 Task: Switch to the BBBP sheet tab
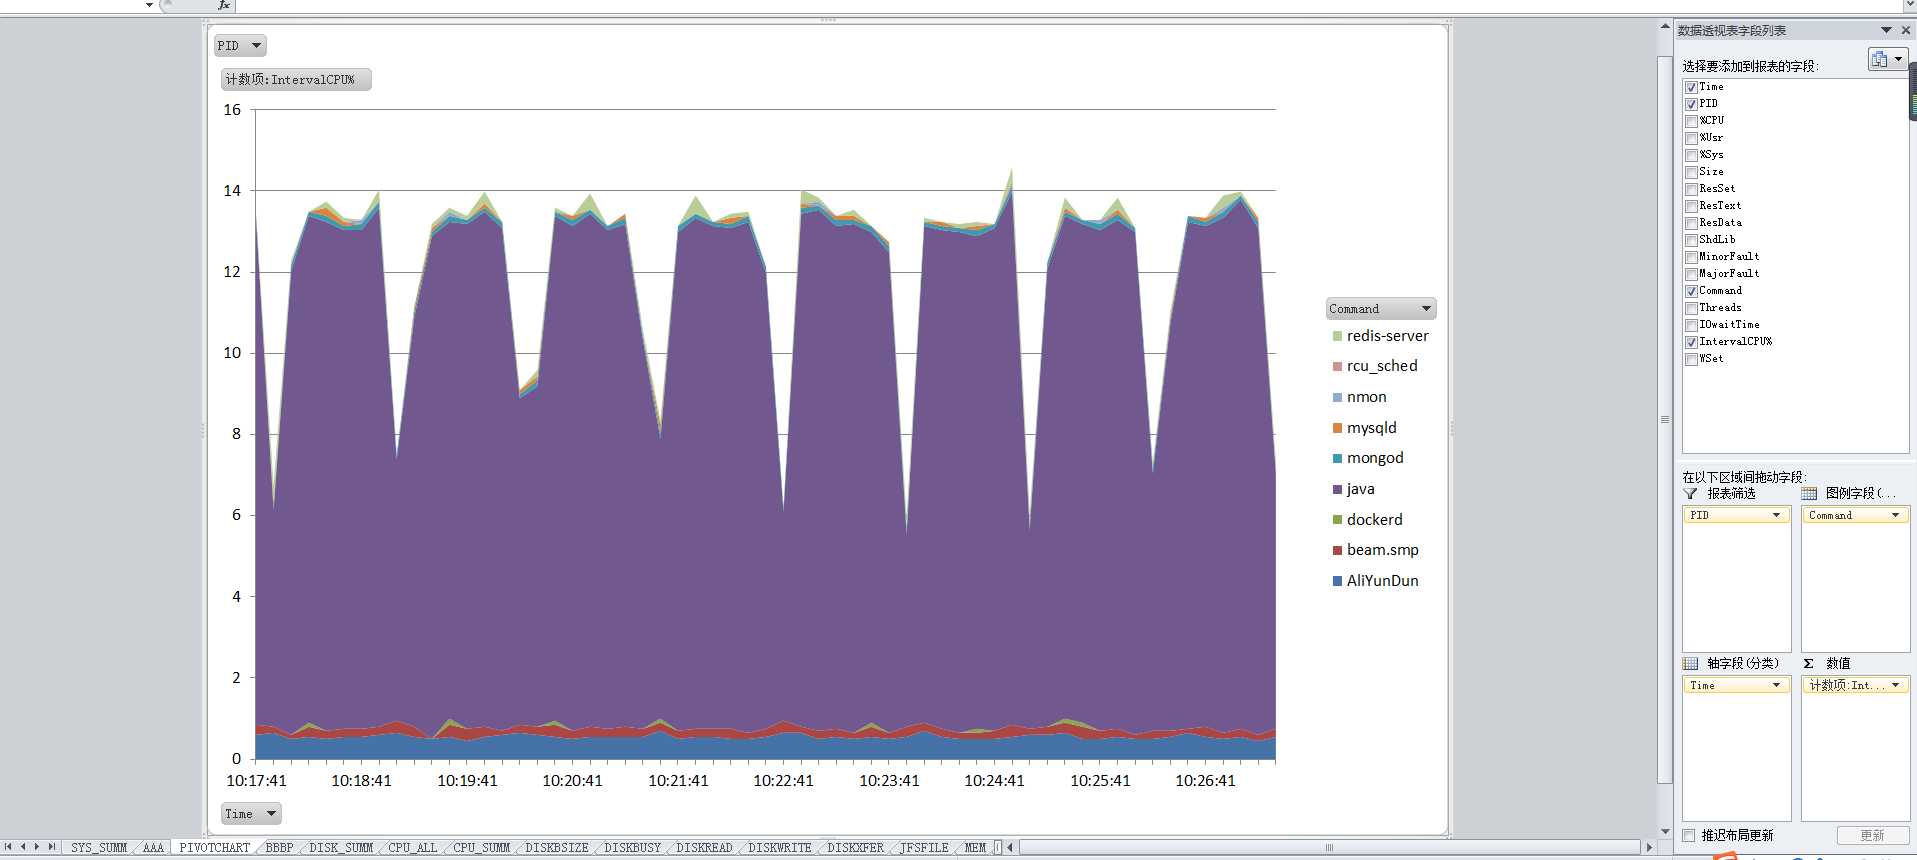coord(280,848)
